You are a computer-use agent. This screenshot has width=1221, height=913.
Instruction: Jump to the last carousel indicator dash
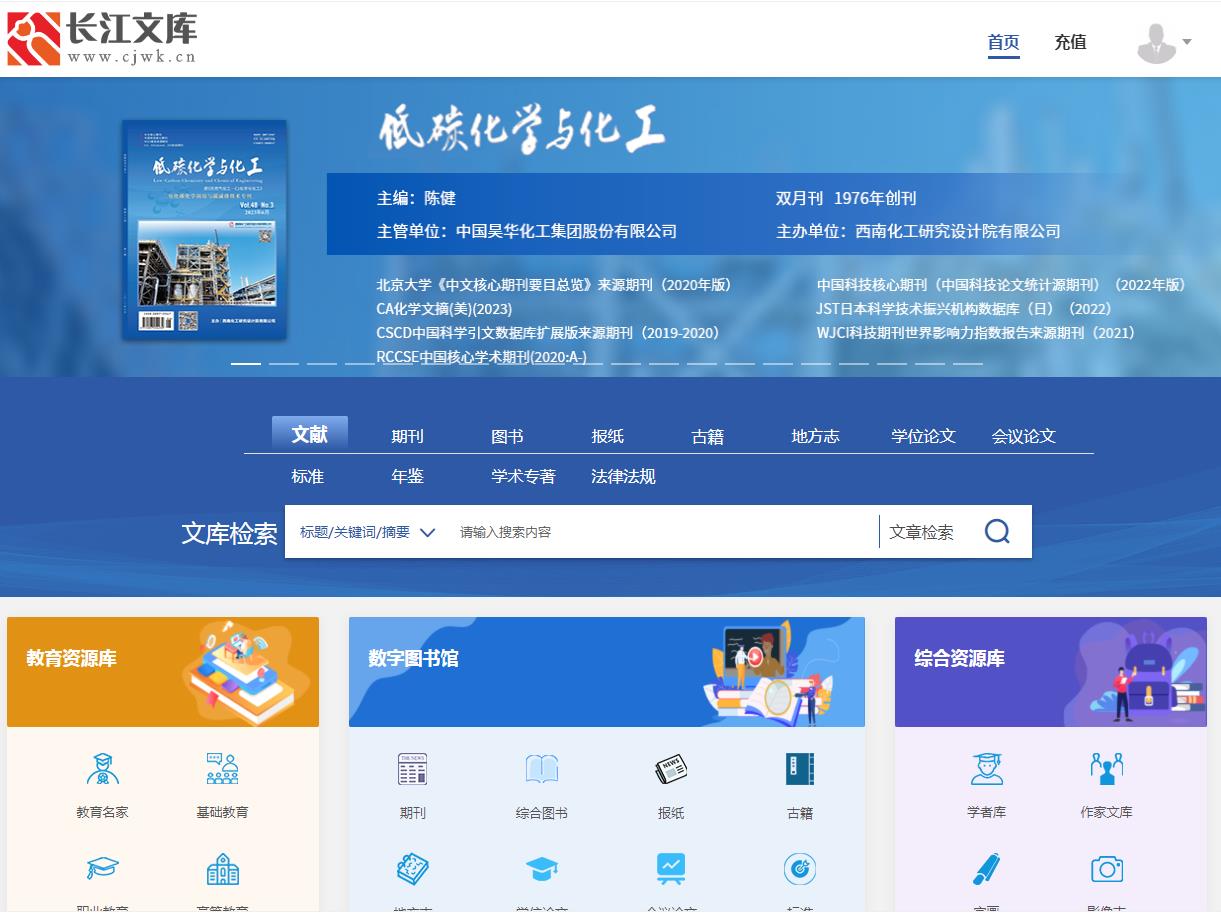click(968, 364)
